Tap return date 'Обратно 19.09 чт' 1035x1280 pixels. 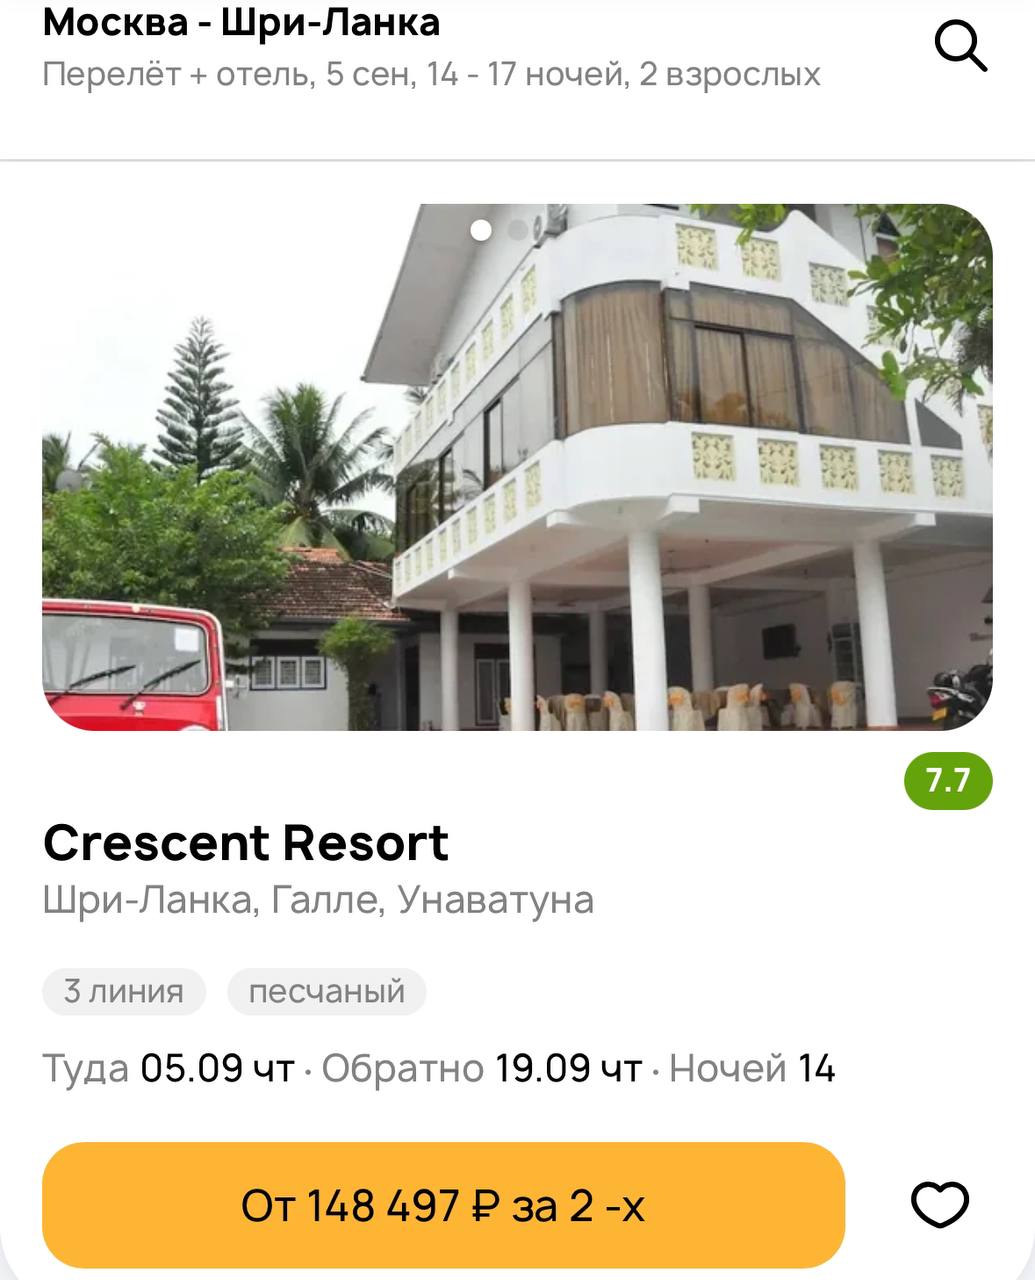point(481,1068)
